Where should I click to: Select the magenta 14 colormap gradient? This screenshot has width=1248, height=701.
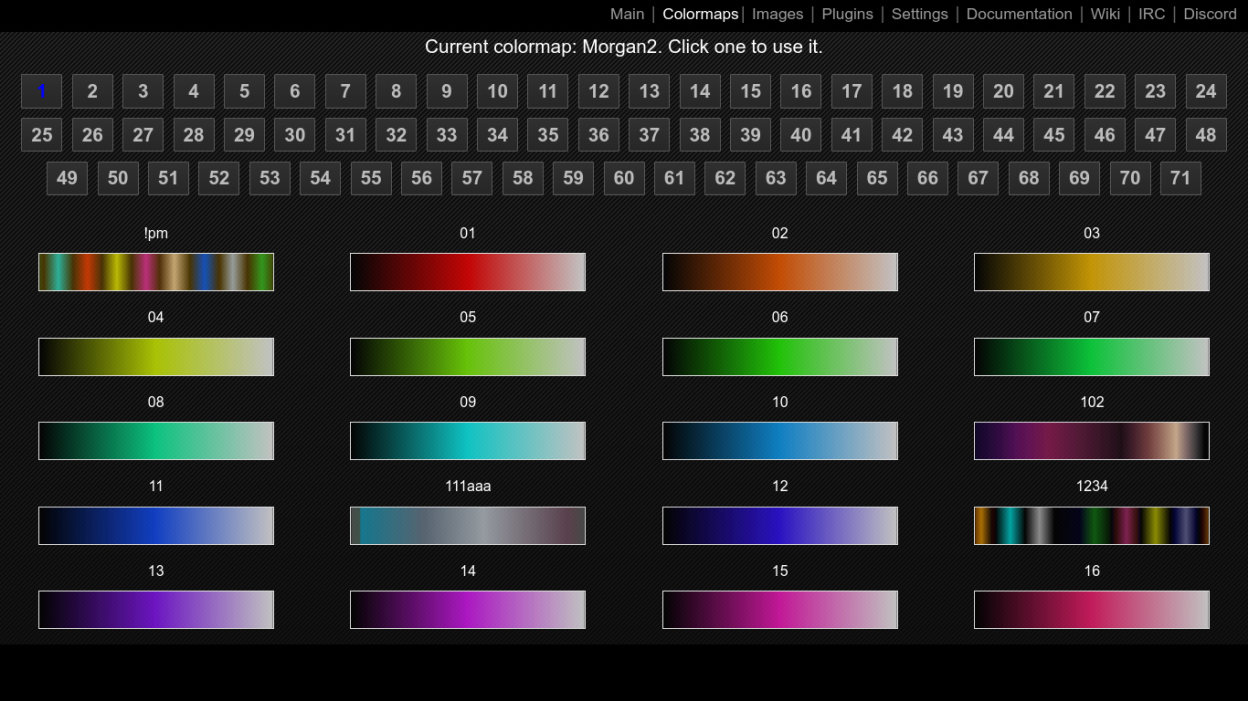coord(467,610)
